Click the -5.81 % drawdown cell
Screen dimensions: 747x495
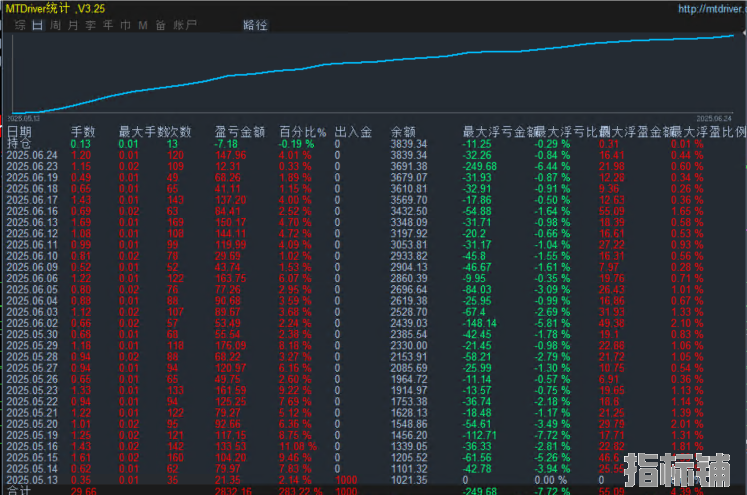[552, 323]
